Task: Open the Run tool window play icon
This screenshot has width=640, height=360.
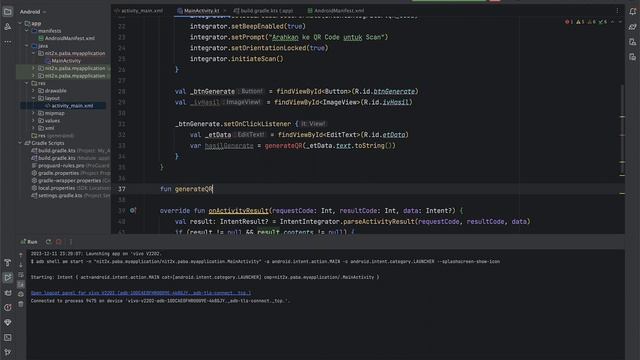Action: pyautogui.click(x=8, y=278)
